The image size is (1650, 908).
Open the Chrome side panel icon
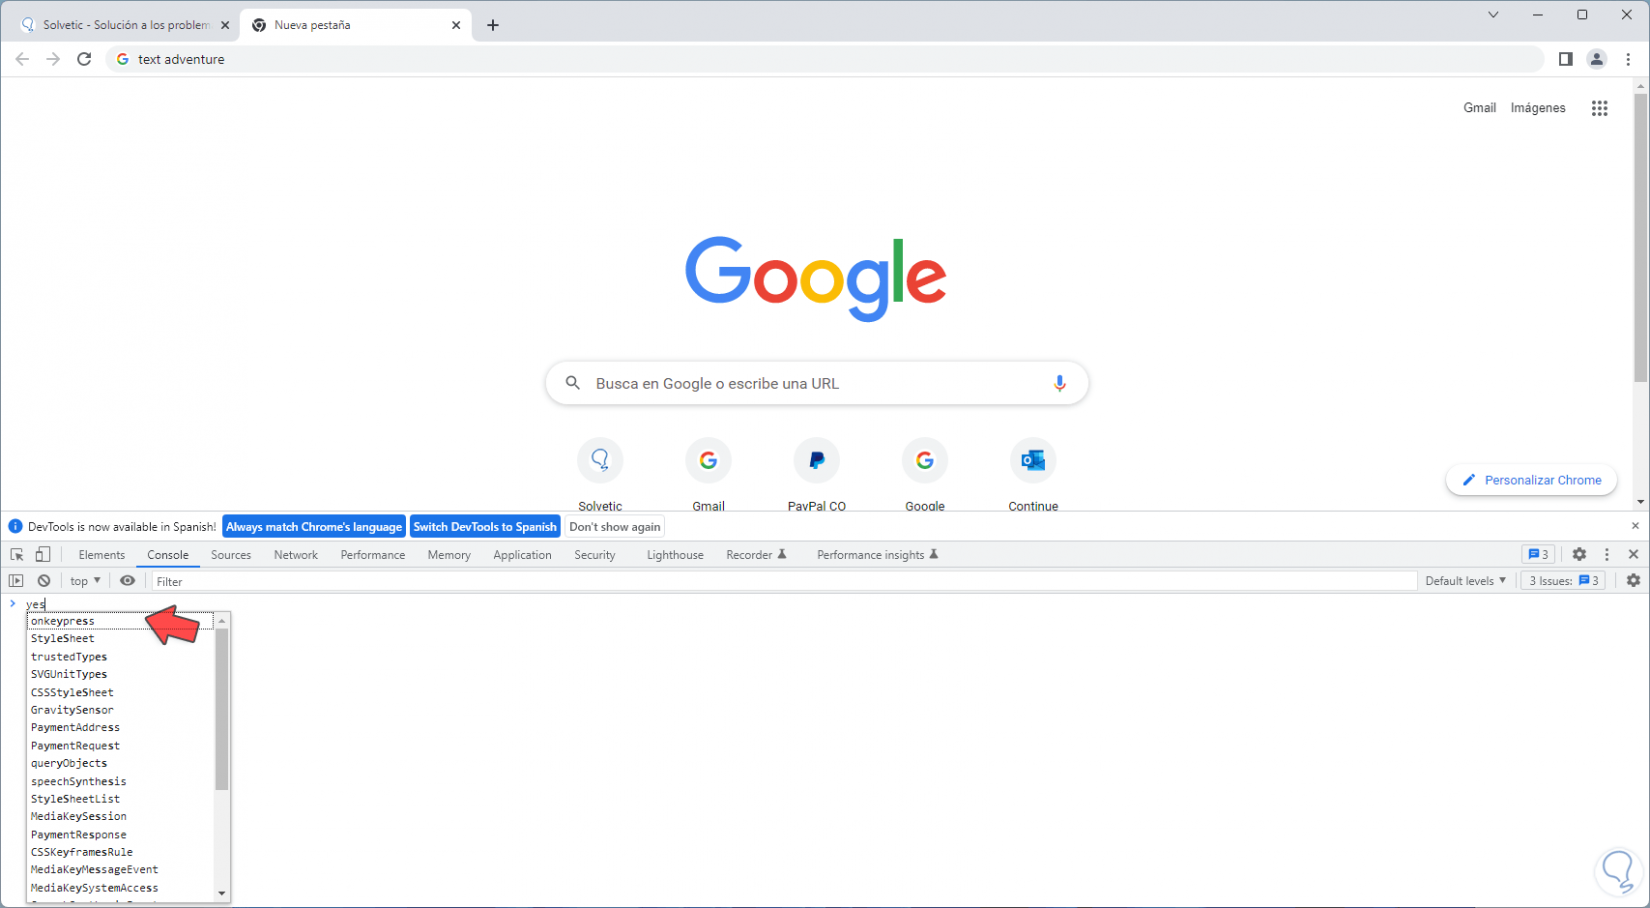click(x=1565, y=59)
